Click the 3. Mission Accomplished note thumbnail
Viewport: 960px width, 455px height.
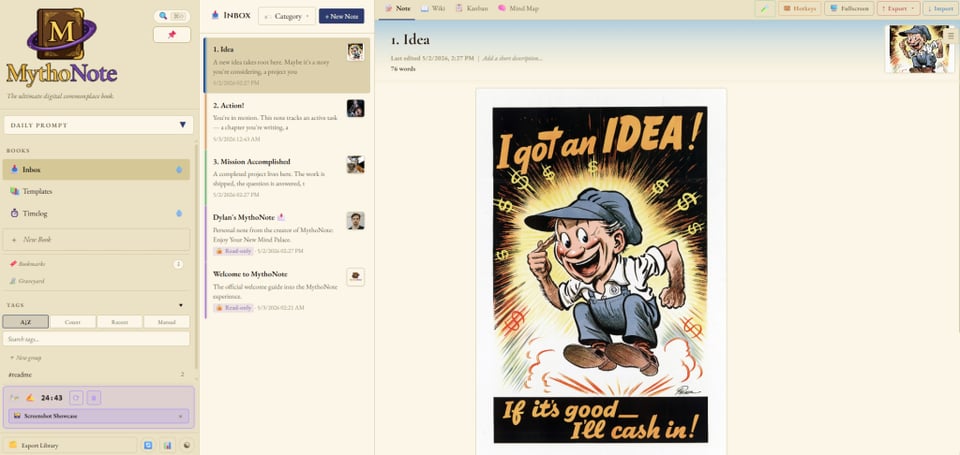click(355, 164)
